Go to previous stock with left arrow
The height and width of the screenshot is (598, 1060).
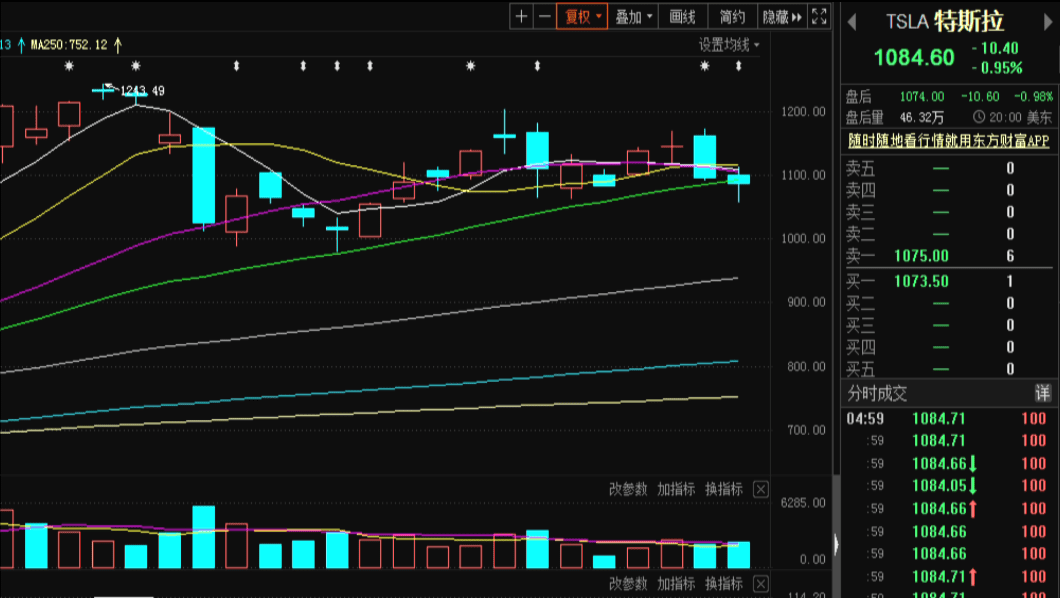tap(853, 22)
